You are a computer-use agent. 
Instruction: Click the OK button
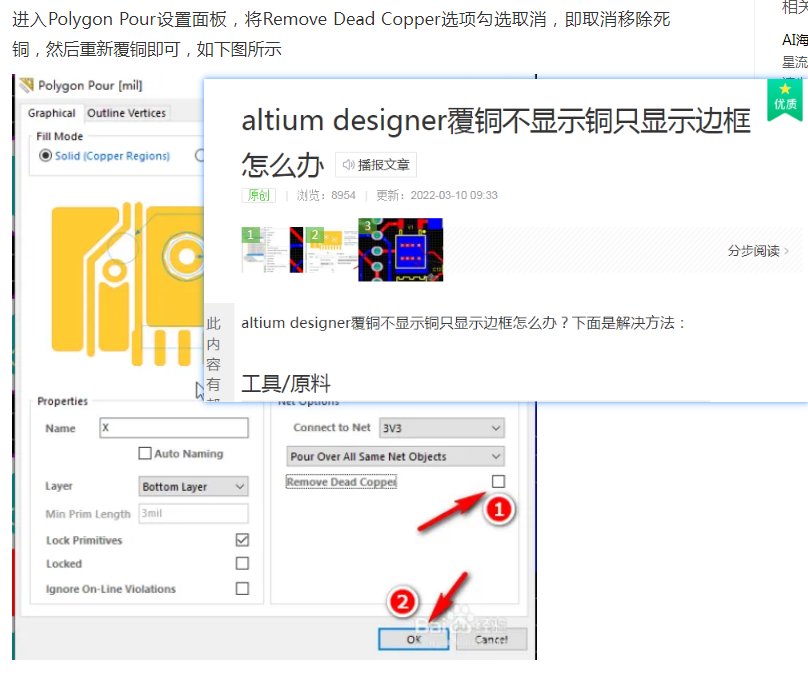tap(414, 639)
